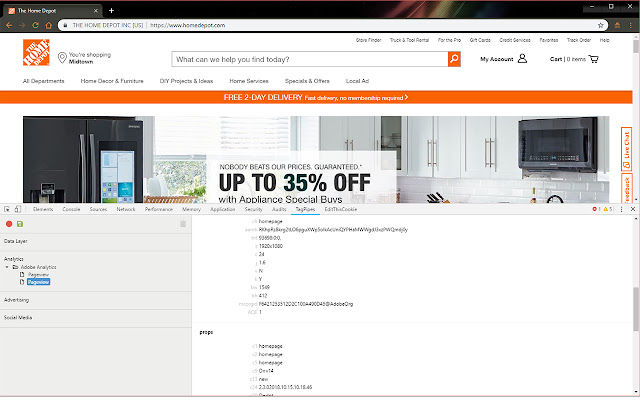The image size is (640, 400).
Task: Toggle DevTools device toolbar icon
Action: tap(18, 209)
